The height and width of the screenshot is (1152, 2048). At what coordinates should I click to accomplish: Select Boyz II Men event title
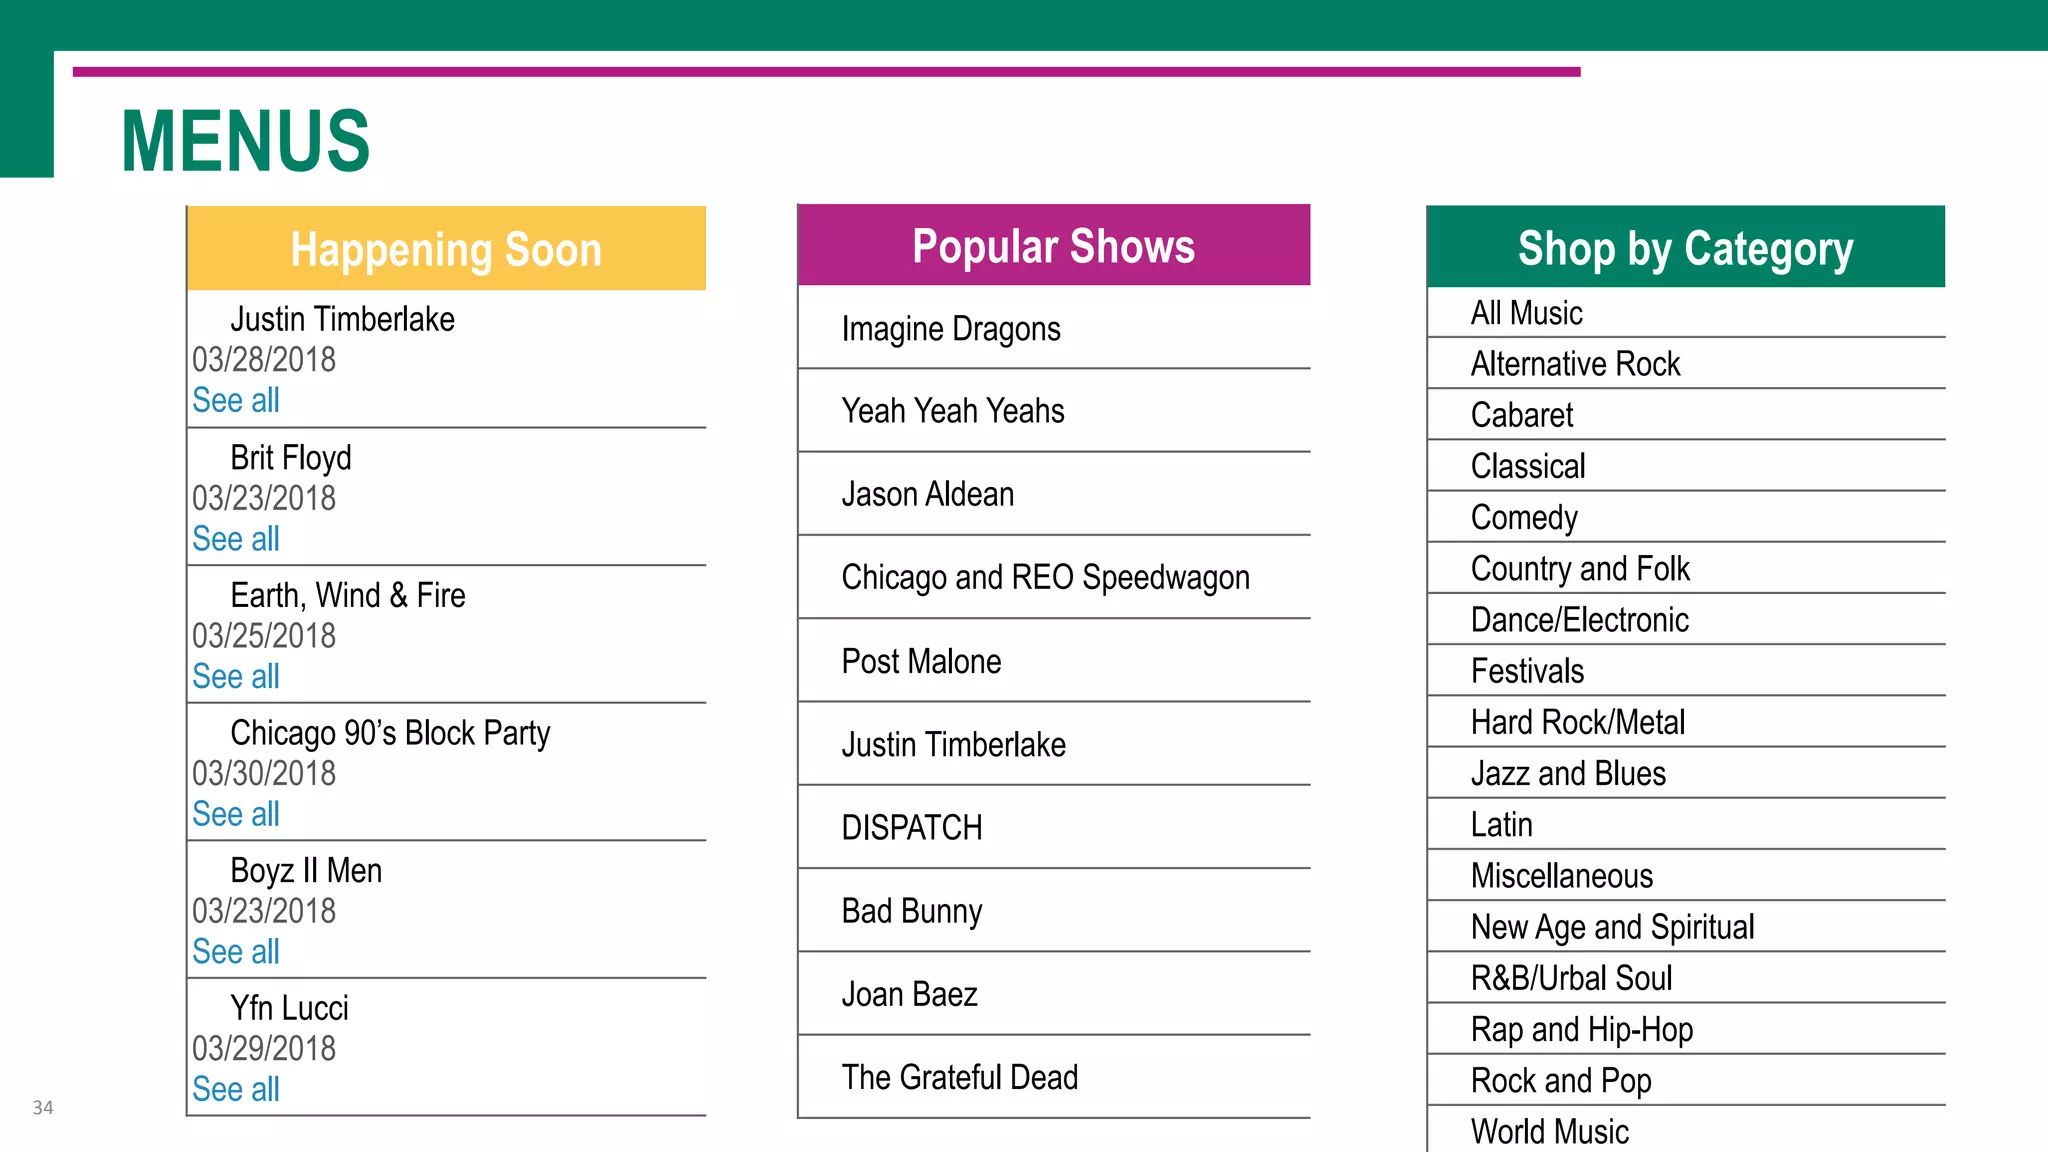(306, 871)
